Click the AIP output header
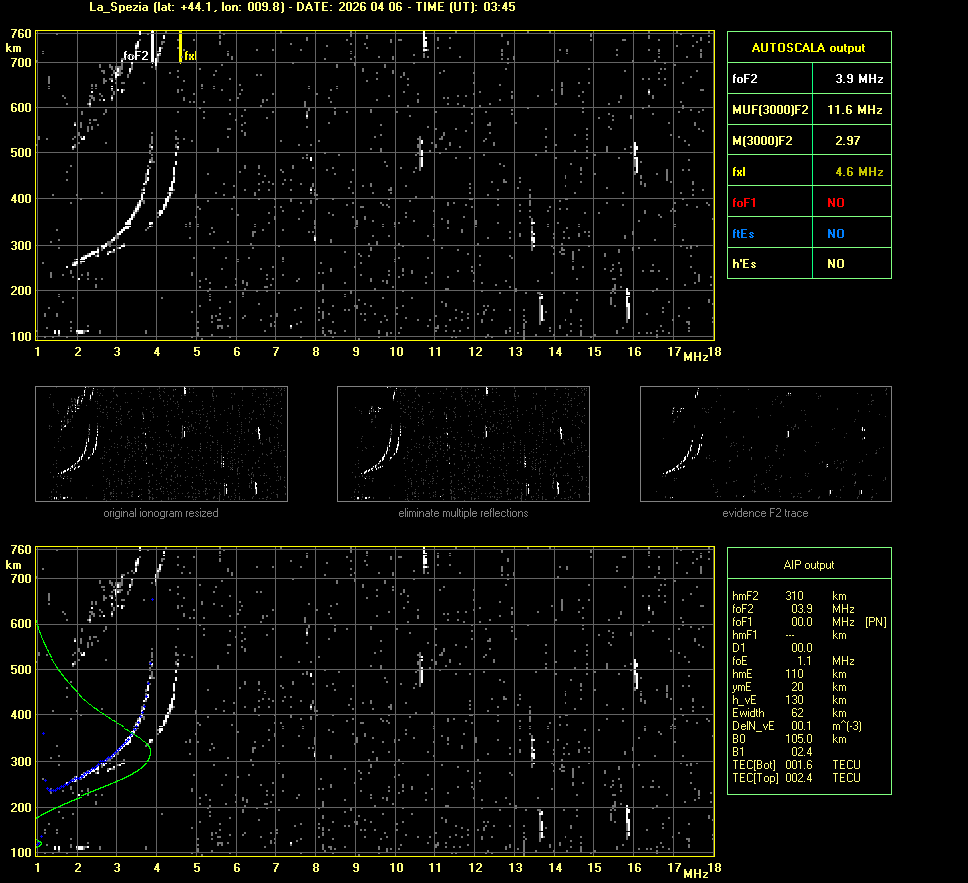Screen dimensions: 968x883 (x=808, y=565)
